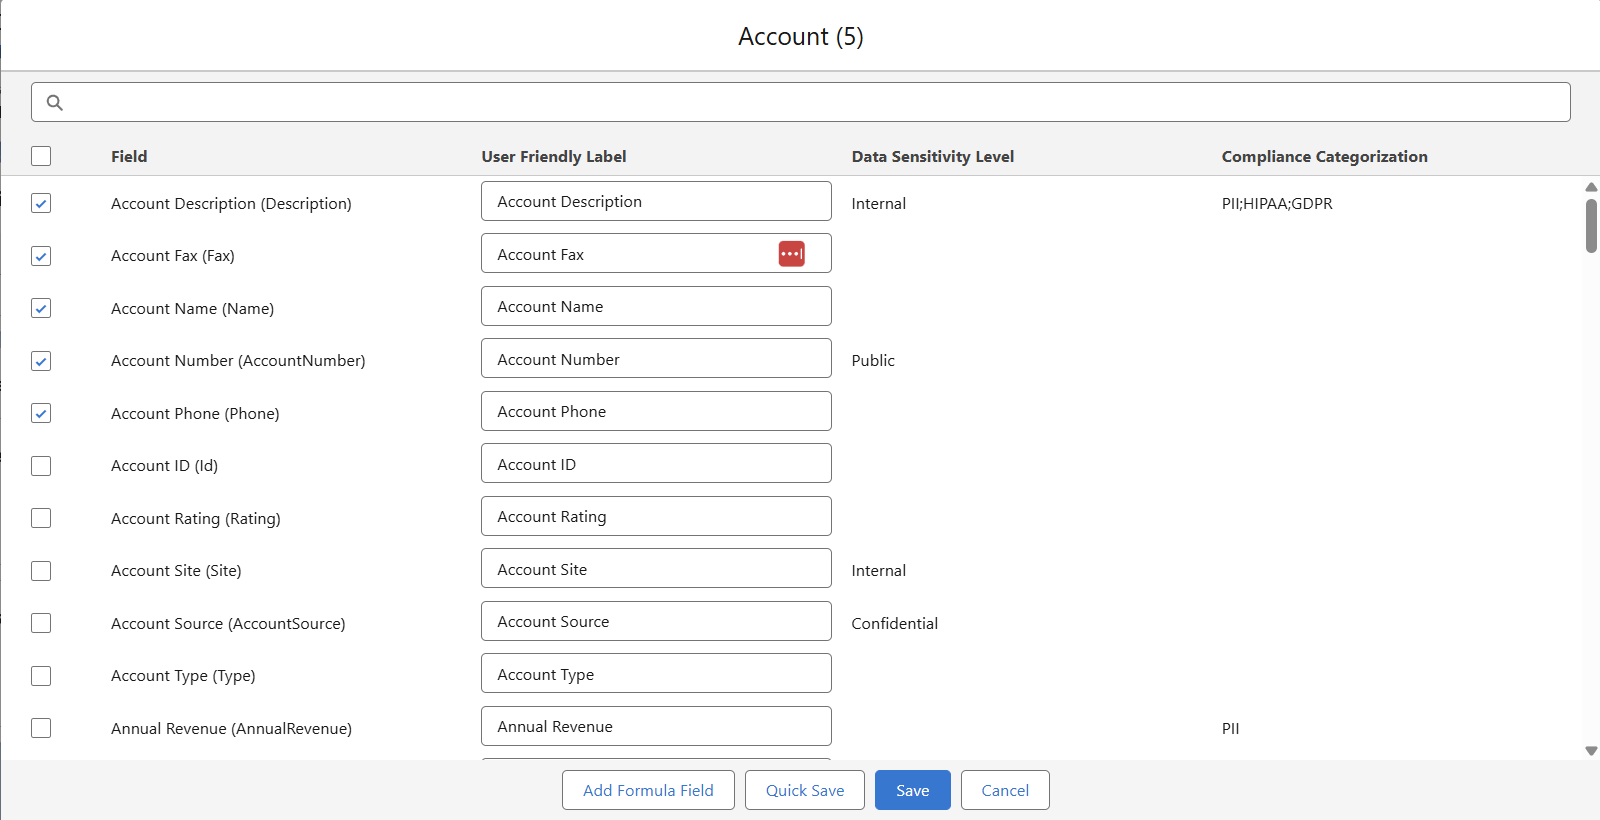Edit the Account Name label field

click(656, 307)
